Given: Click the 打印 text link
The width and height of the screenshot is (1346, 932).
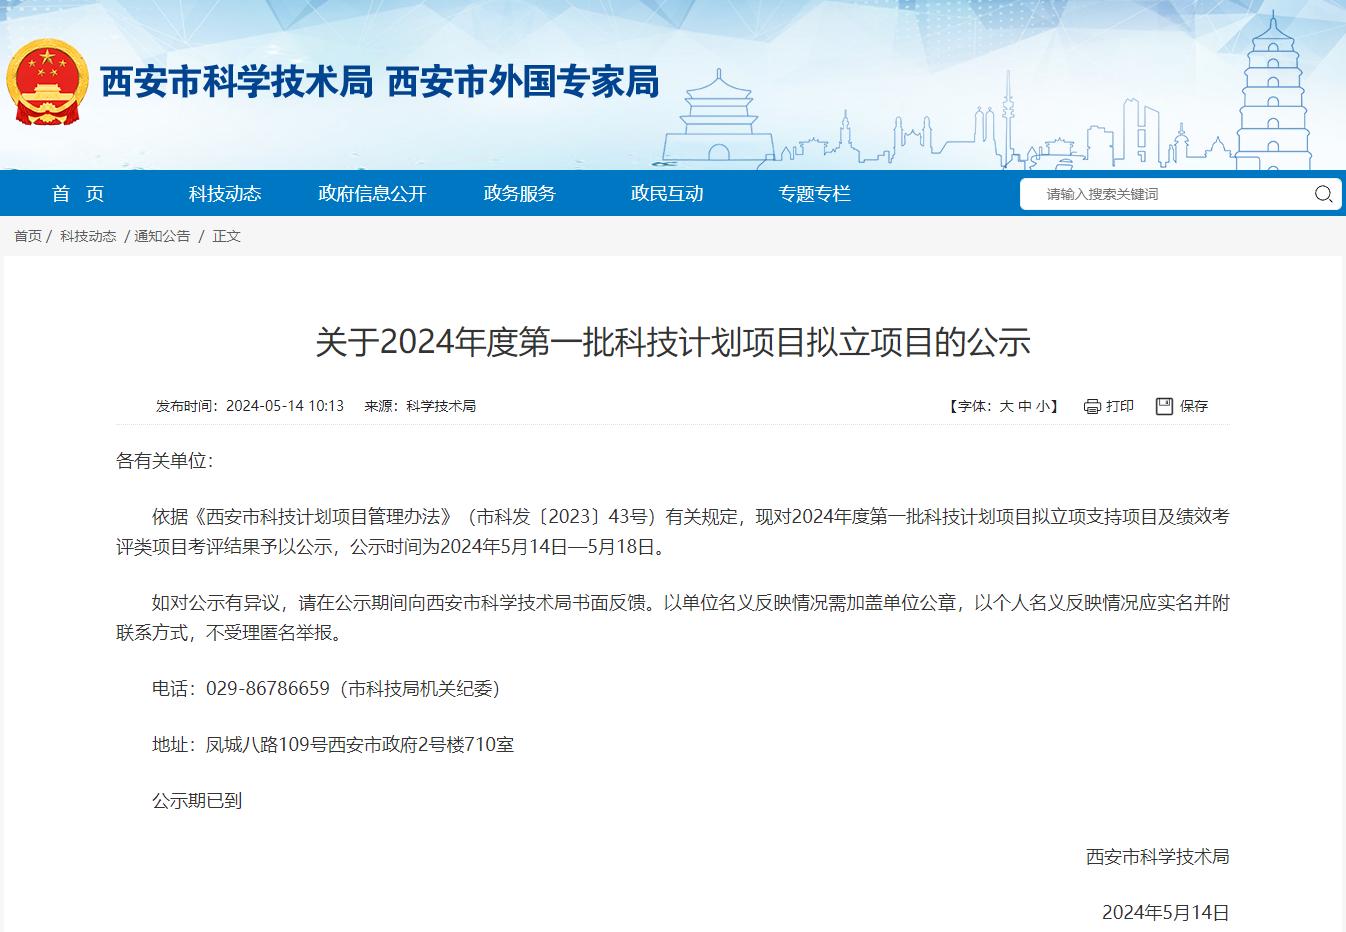Looking at the screenshot, I should pos(1120,406).
